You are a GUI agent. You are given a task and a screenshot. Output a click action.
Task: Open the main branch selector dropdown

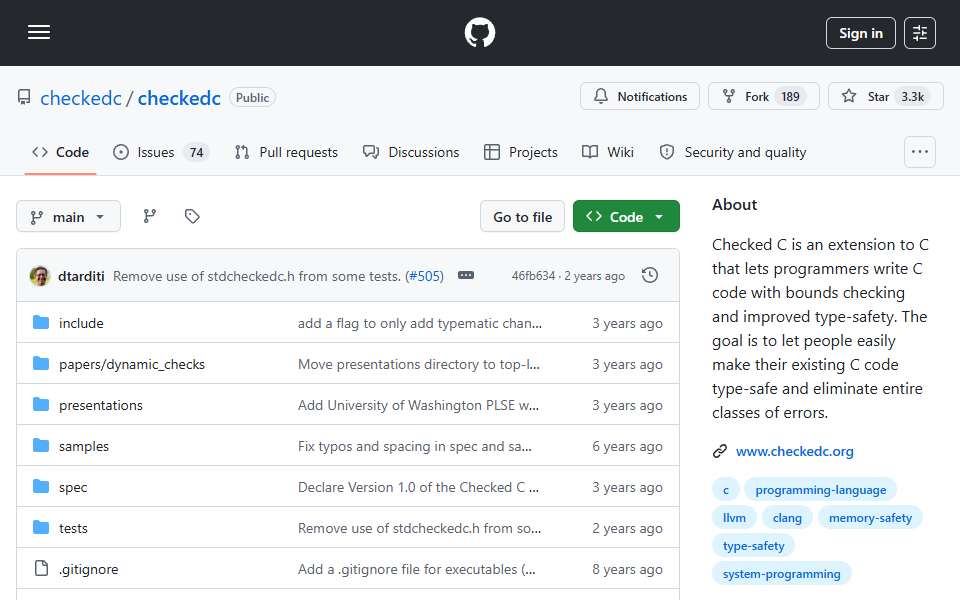[69, 217]
